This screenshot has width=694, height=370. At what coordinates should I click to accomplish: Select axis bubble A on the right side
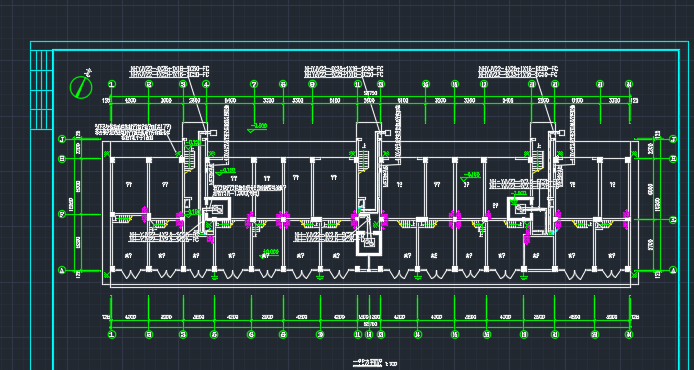(673, 270)
